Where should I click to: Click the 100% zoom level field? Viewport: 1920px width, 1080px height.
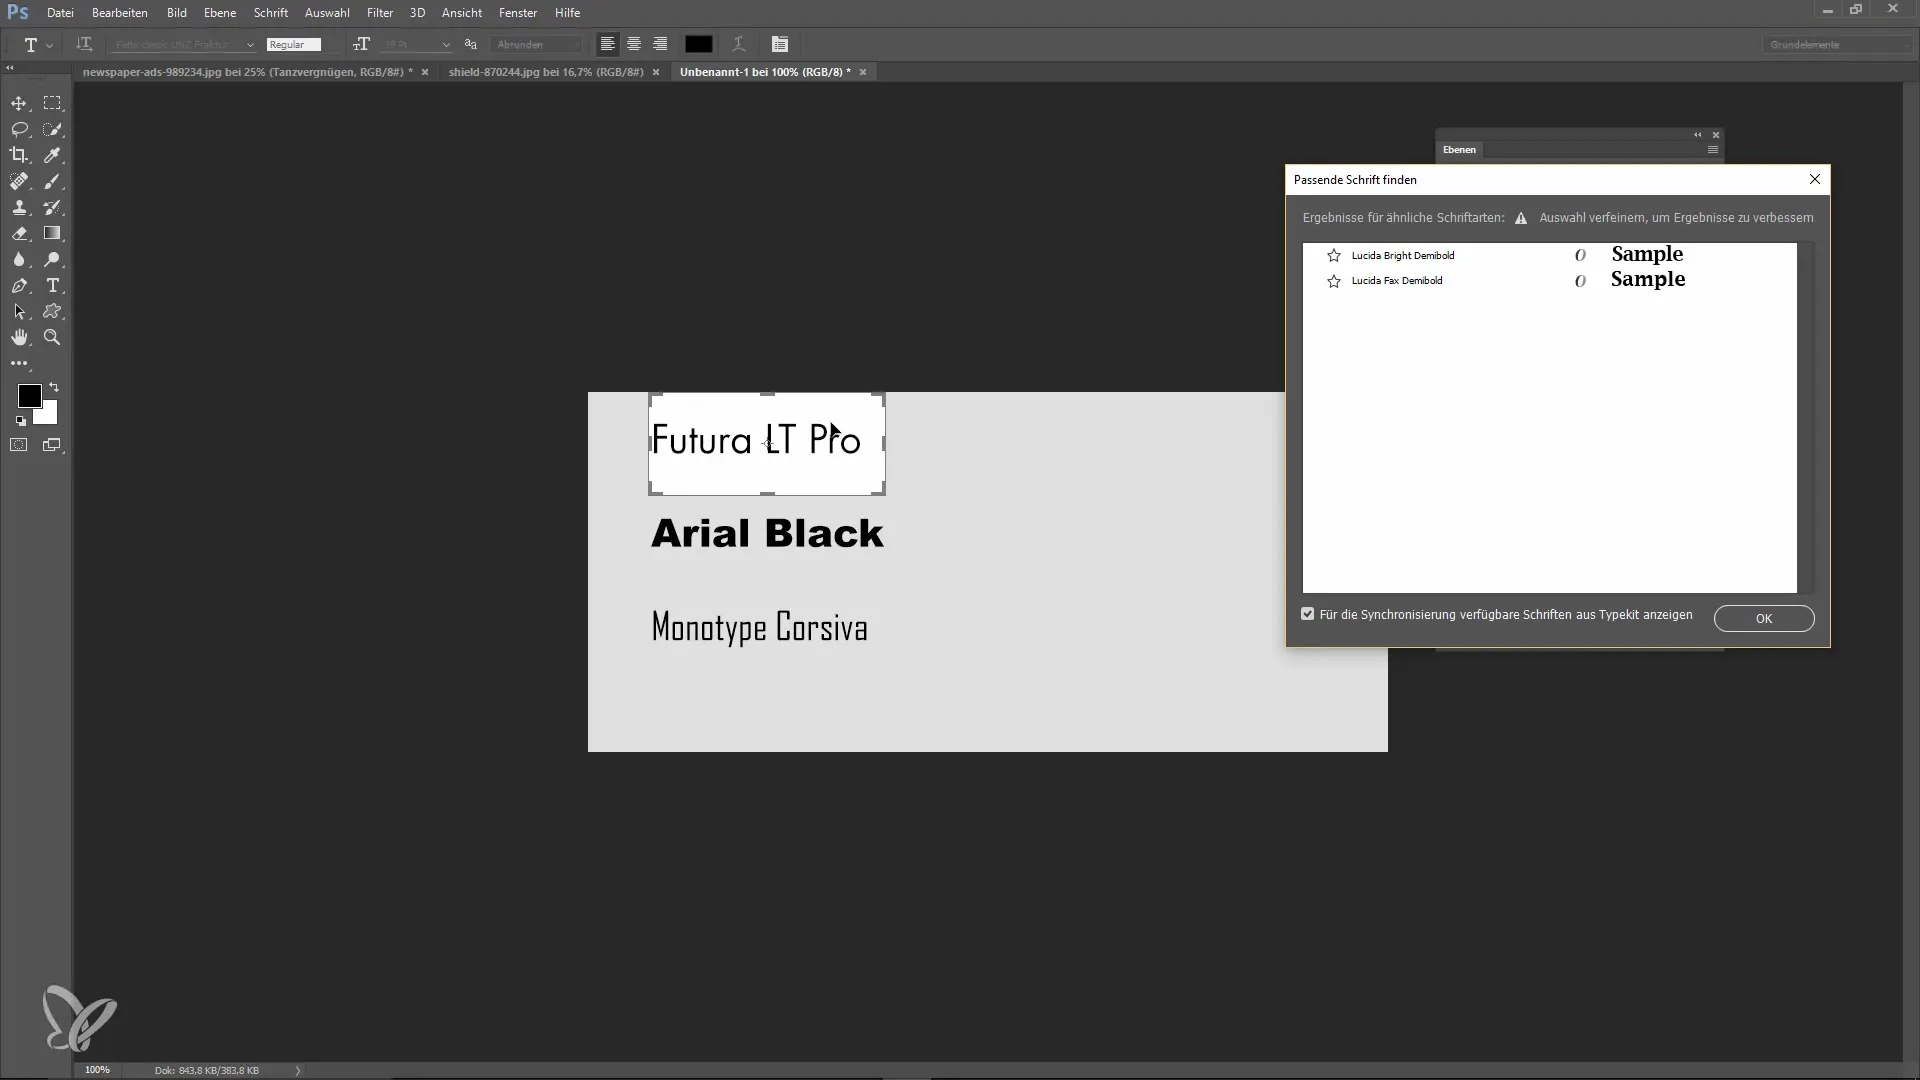[97, 1070]
